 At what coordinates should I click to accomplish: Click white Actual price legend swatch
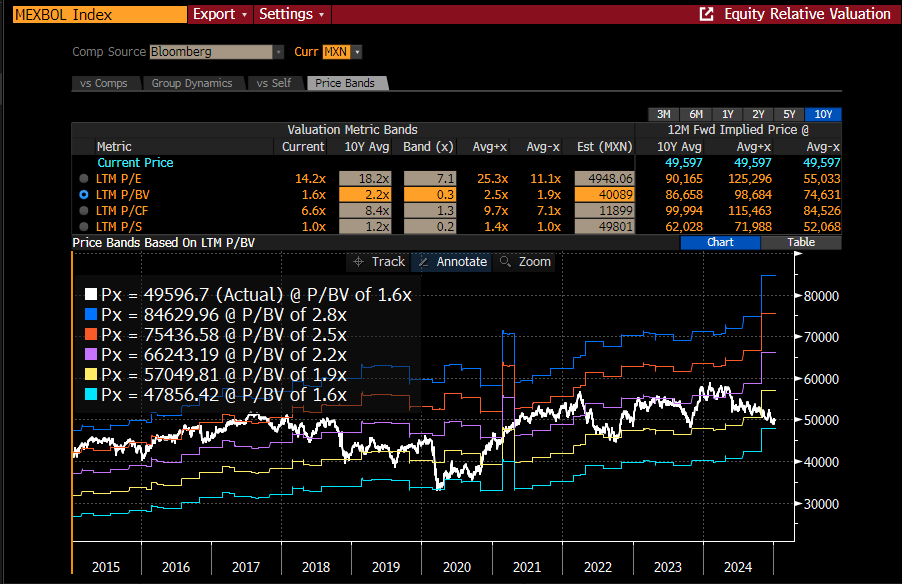tap(91, 295)
